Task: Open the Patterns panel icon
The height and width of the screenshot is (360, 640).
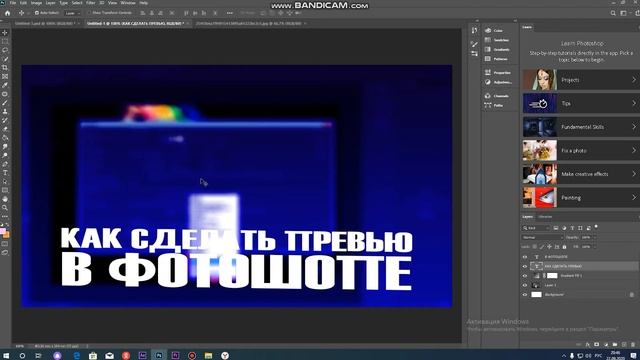Action: click(488, 59)
